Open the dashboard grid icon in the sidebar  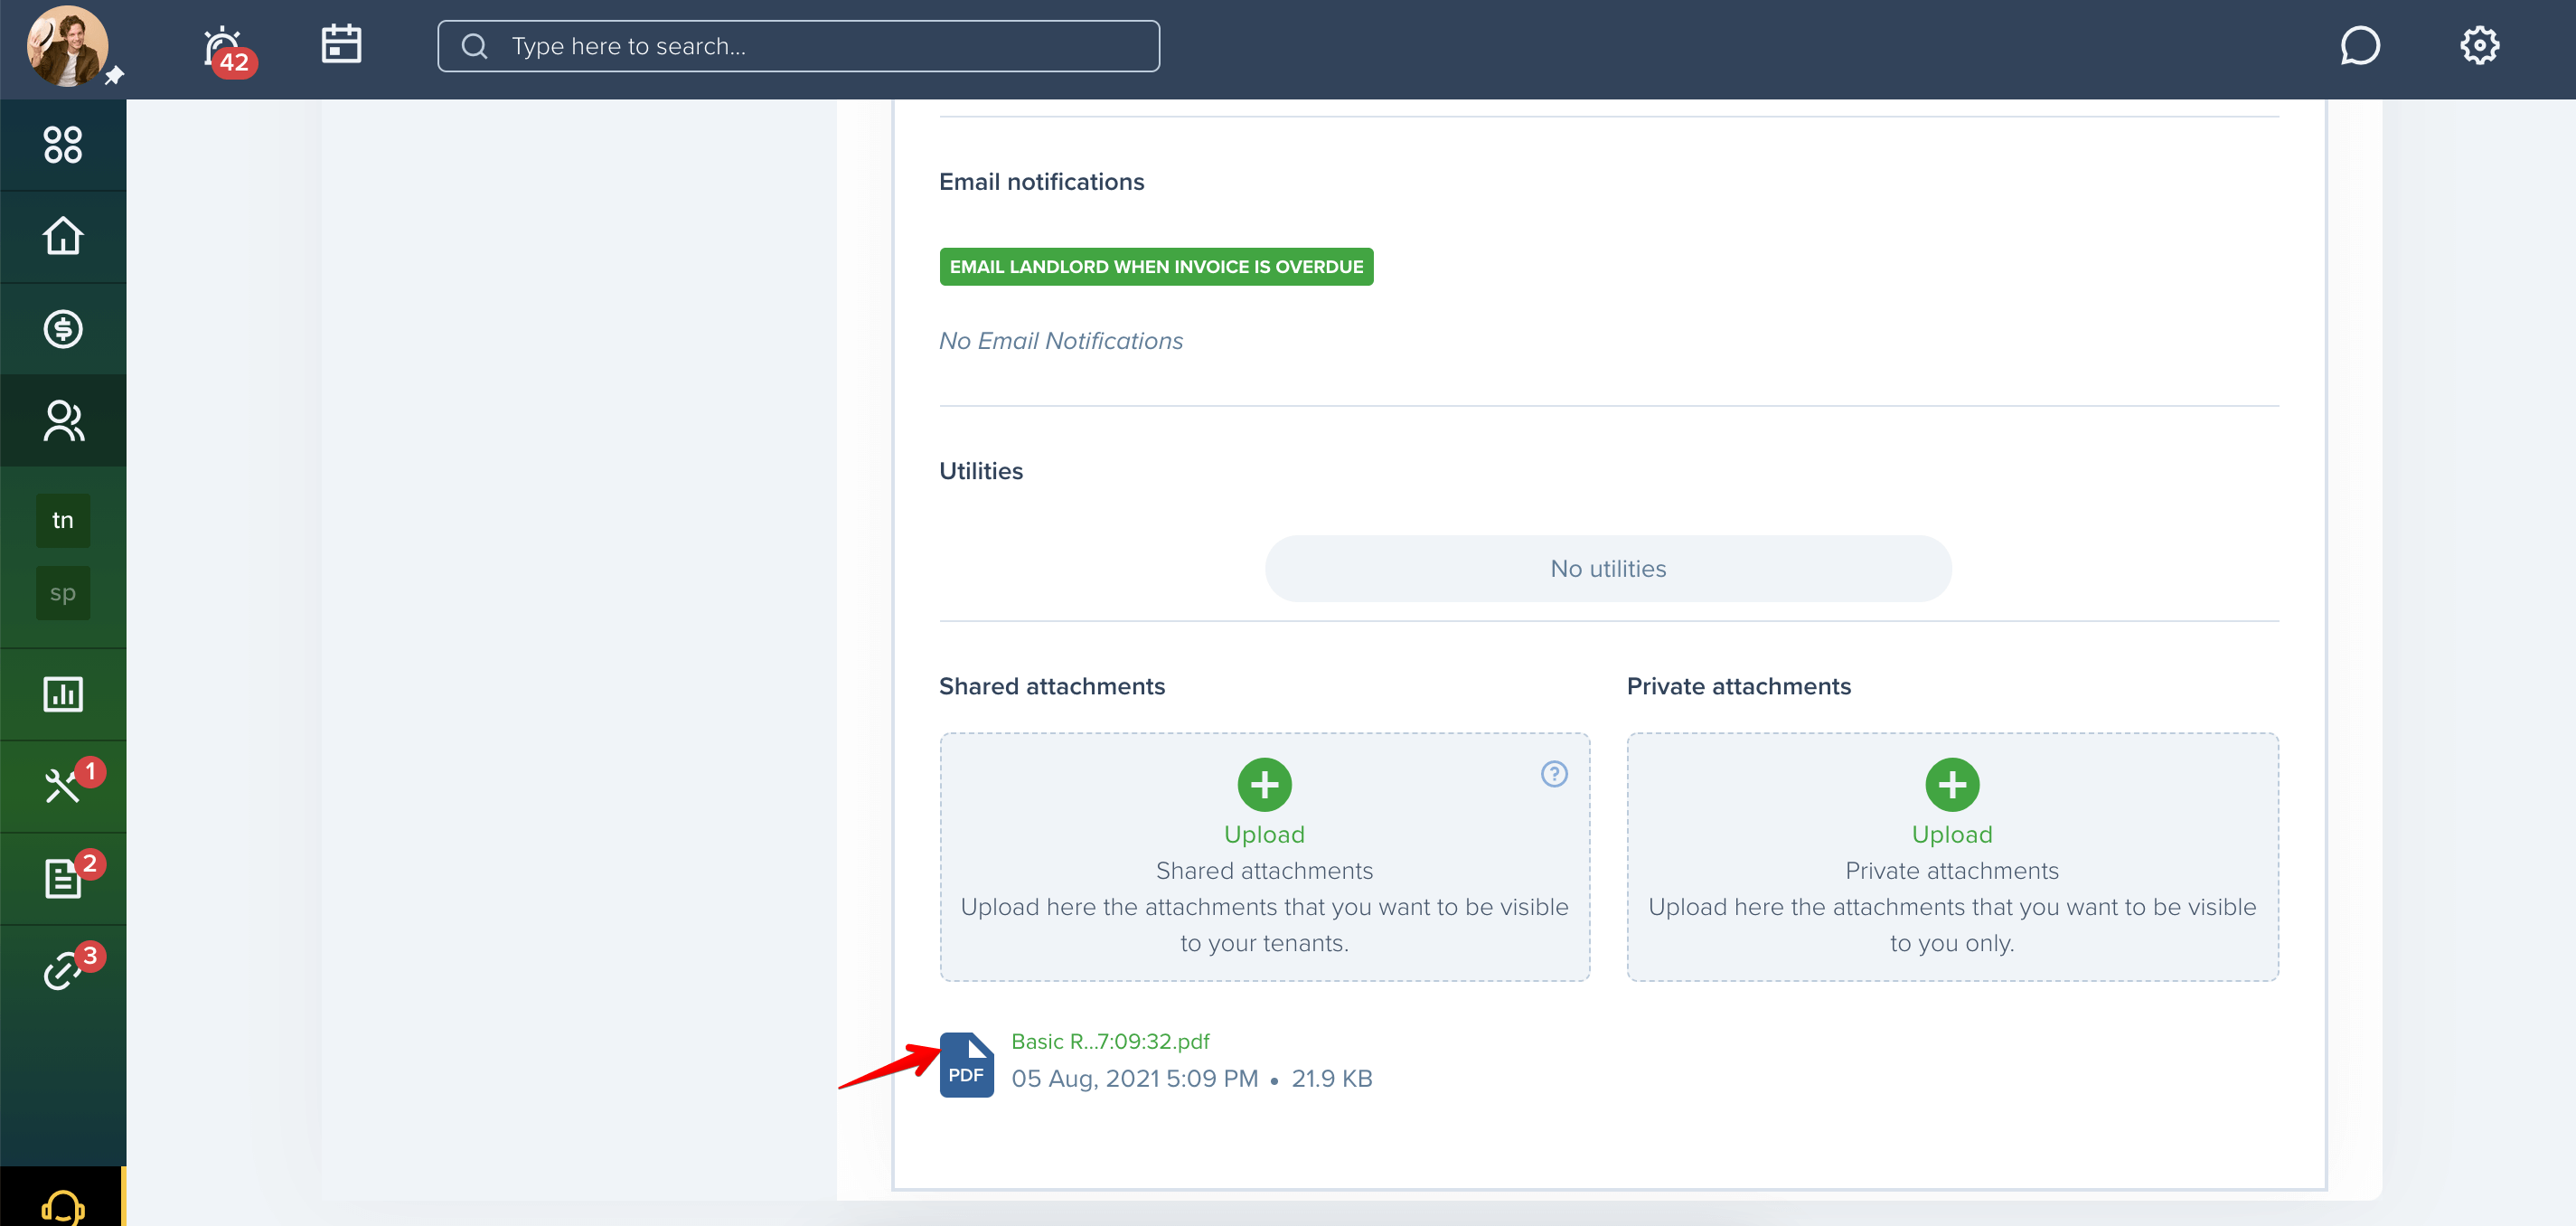click(63, 145)
